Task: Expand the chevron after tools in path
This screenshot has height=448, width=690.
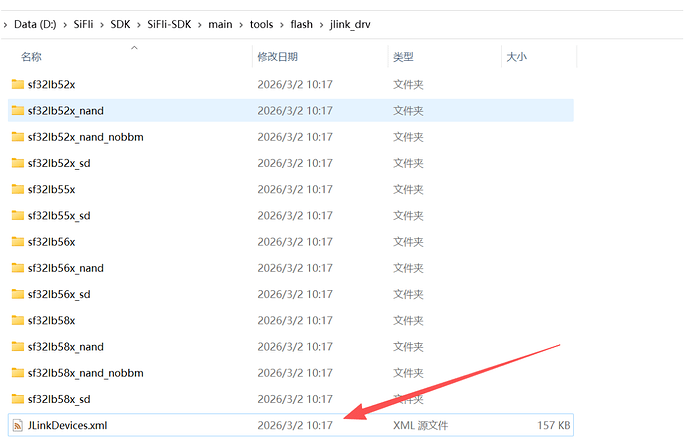Action: click(x=282, y=25)
